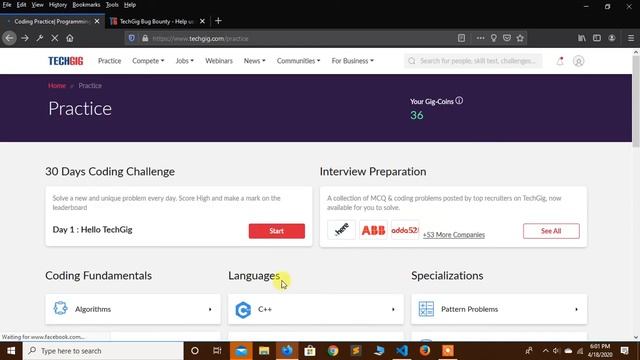This screenshot has height=360, width=640.
Task: Click the Pattern Problems icon
Action: coord(426,309)
